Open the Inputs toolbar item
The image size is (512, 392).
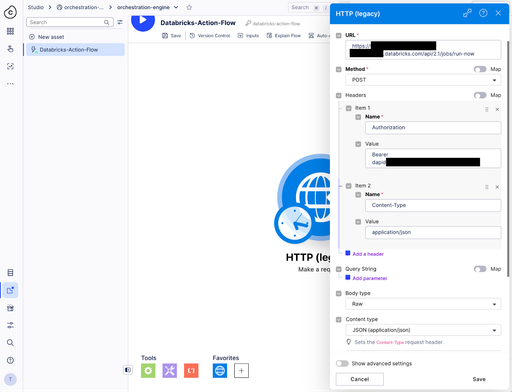pos(248,36)
